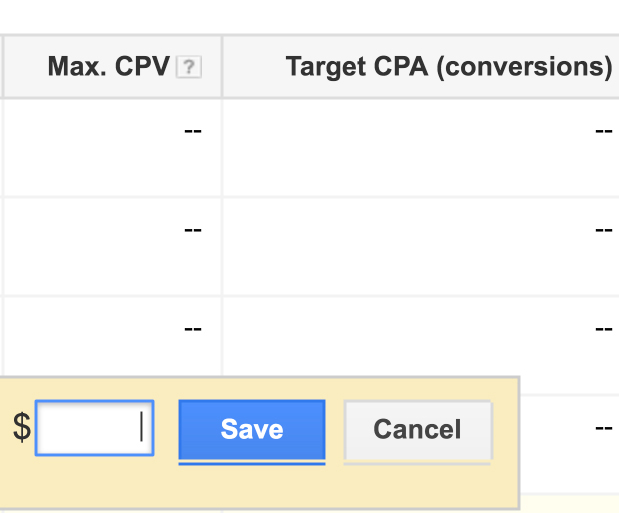Click the yellow edit popup background

tap(260, 486)
